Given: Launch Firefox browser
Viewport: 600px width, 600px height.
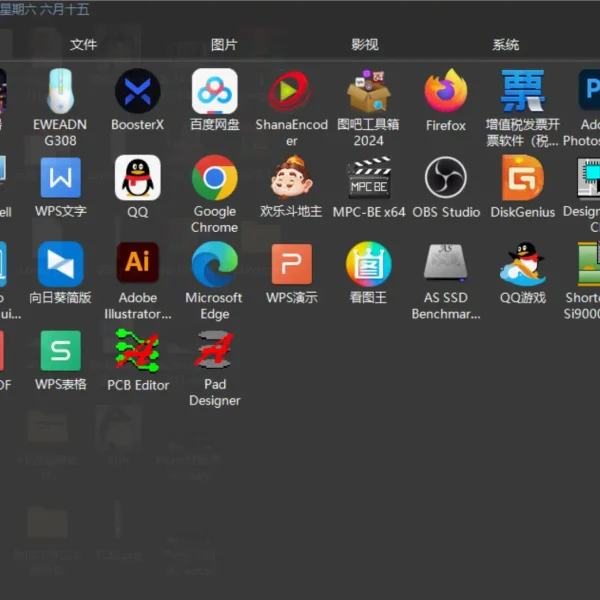Looking at the screenshot, I should coord(446,91).
